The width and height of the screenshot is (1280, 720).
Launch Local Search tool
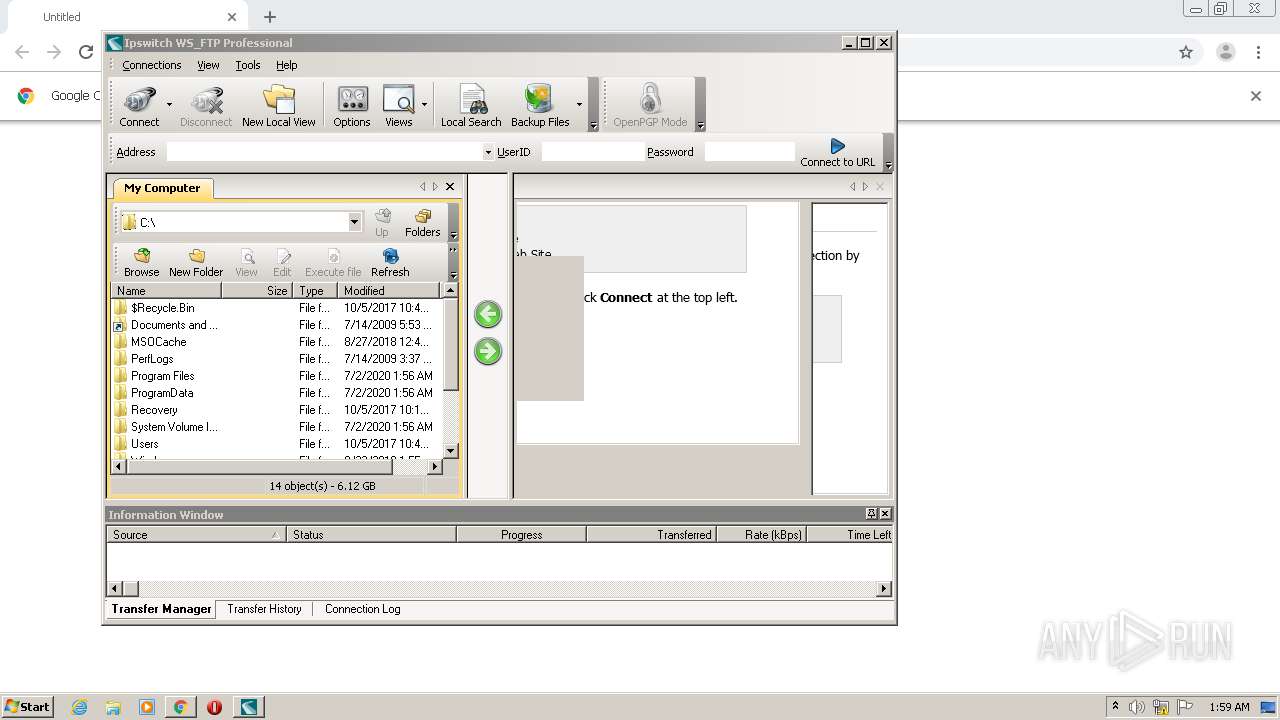point(471,106)
